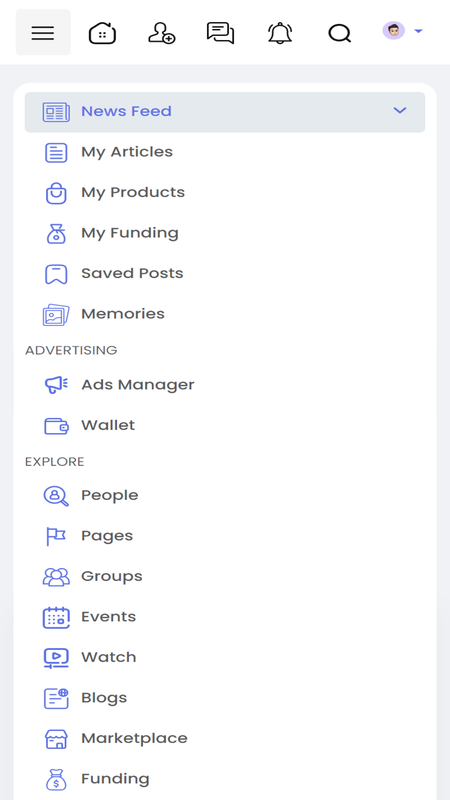The image size is (450, 800).
Task: Click the My Funding money bag icon
Action: point(56,233)
